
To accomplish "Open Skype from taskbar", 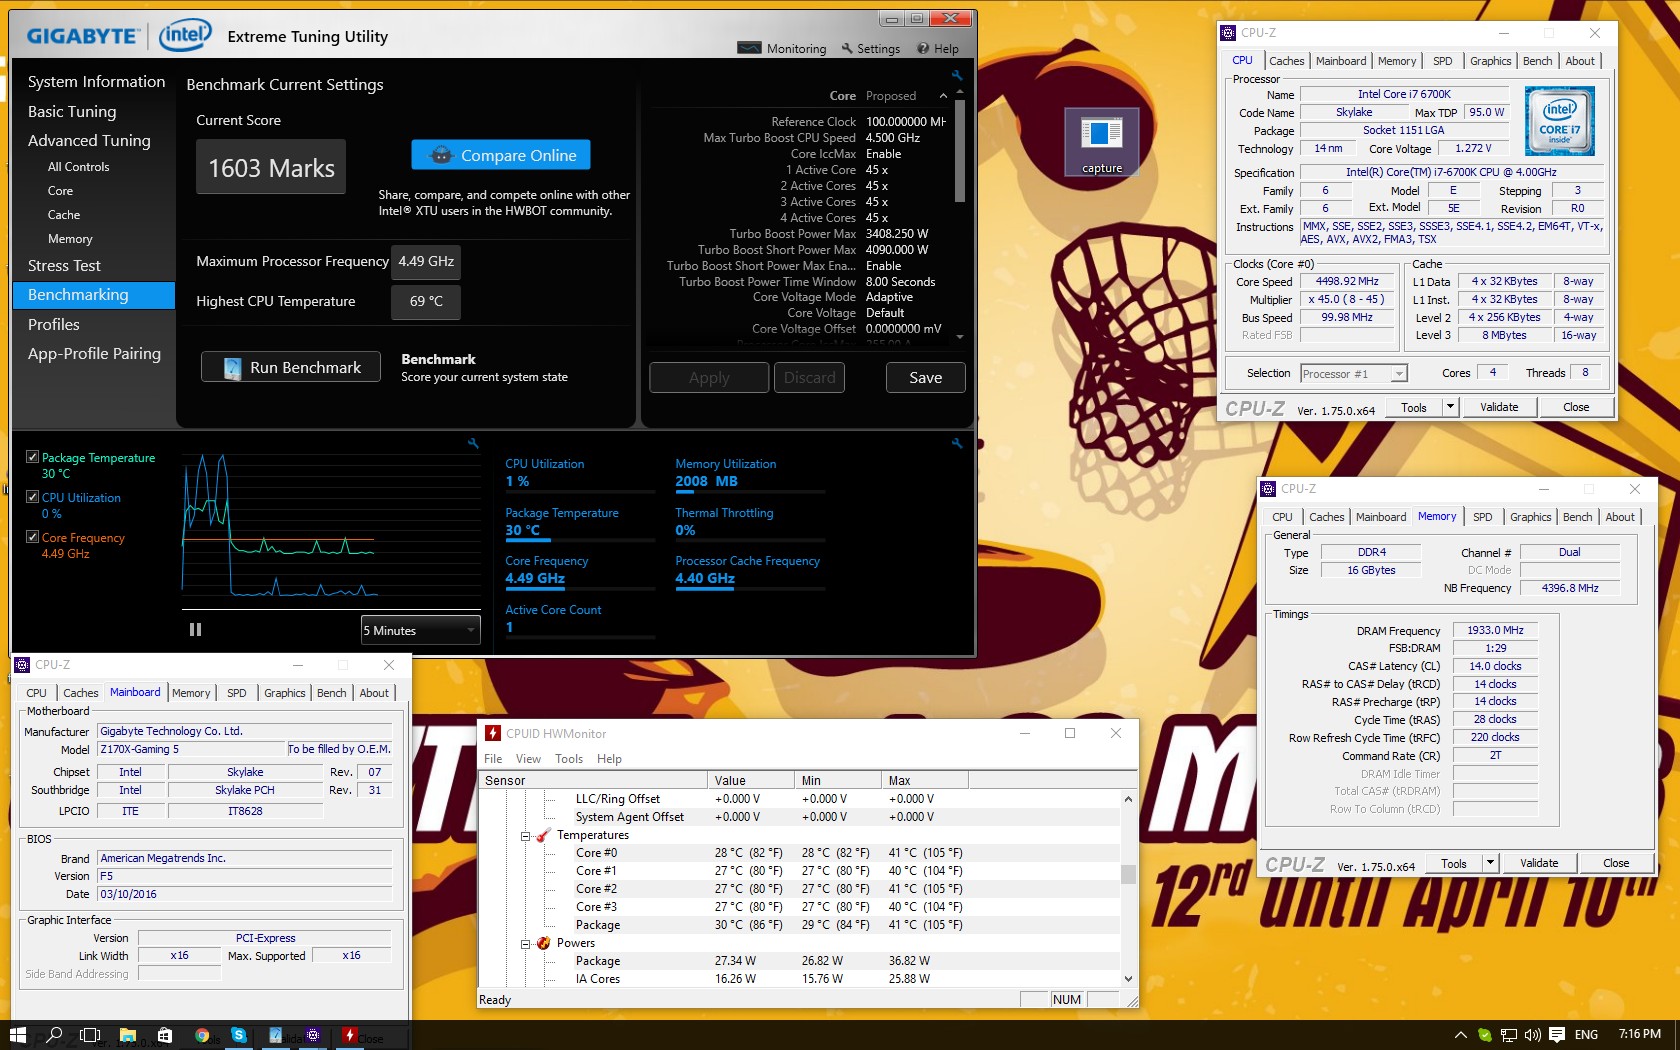I will coord(238,1035).
